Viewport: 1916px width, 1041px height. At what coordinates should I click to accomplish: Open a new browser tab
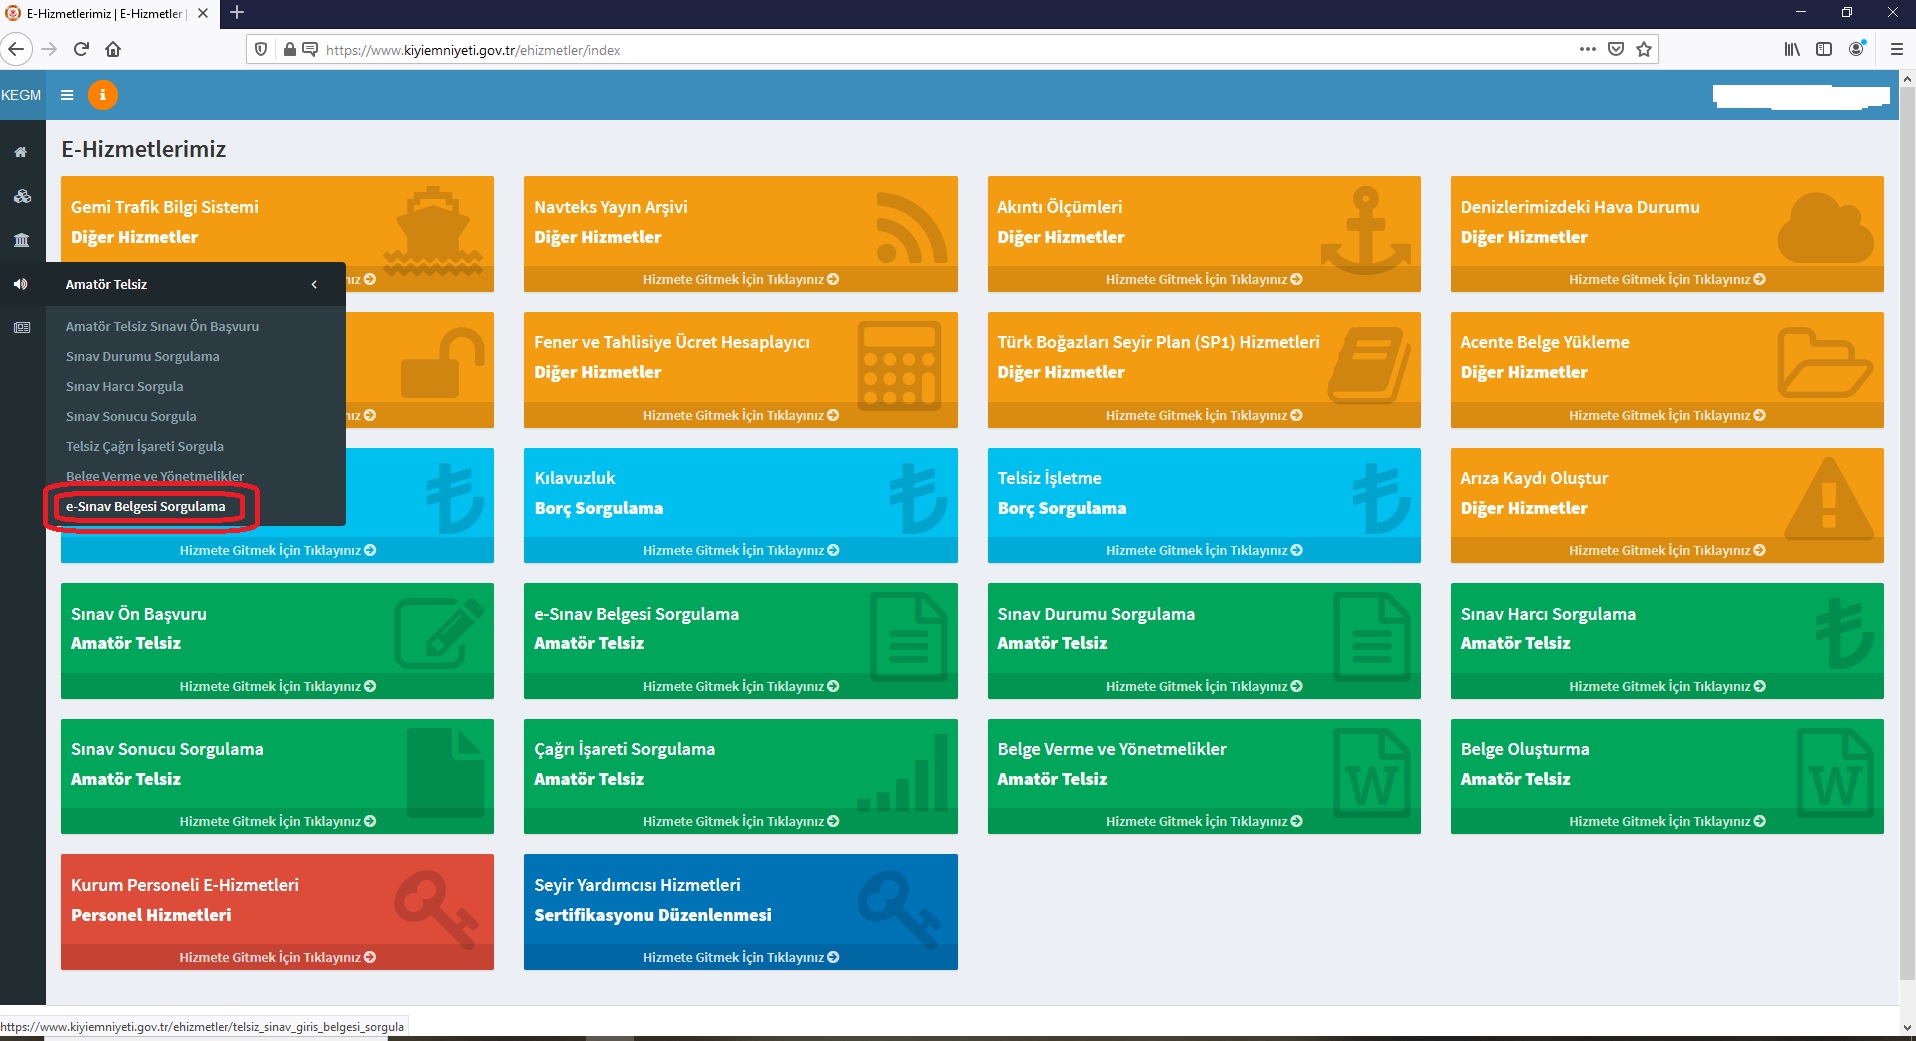click(237, 13)
